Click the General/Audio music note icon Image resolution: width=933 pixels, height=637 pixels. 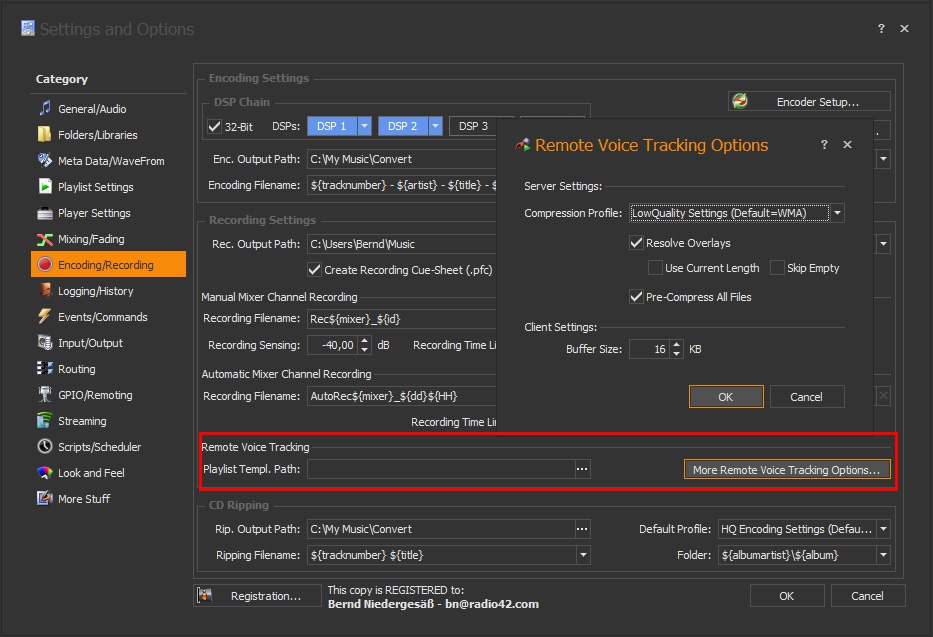click(x=45, y=108)
